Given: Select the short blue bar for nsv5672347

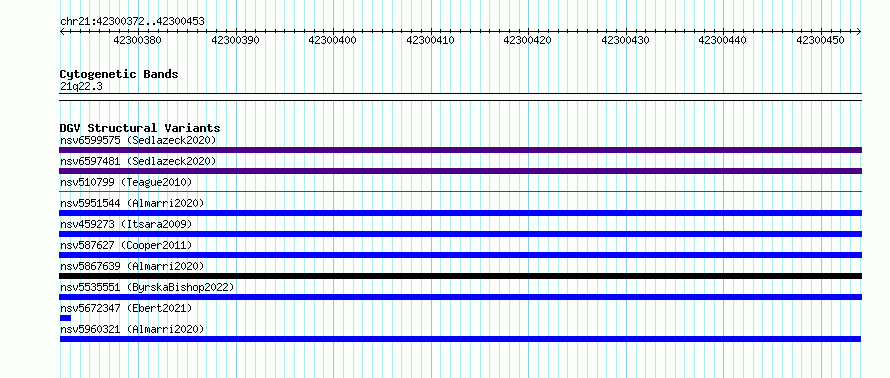Looking at the screenshot, I should tap(65, 318).
